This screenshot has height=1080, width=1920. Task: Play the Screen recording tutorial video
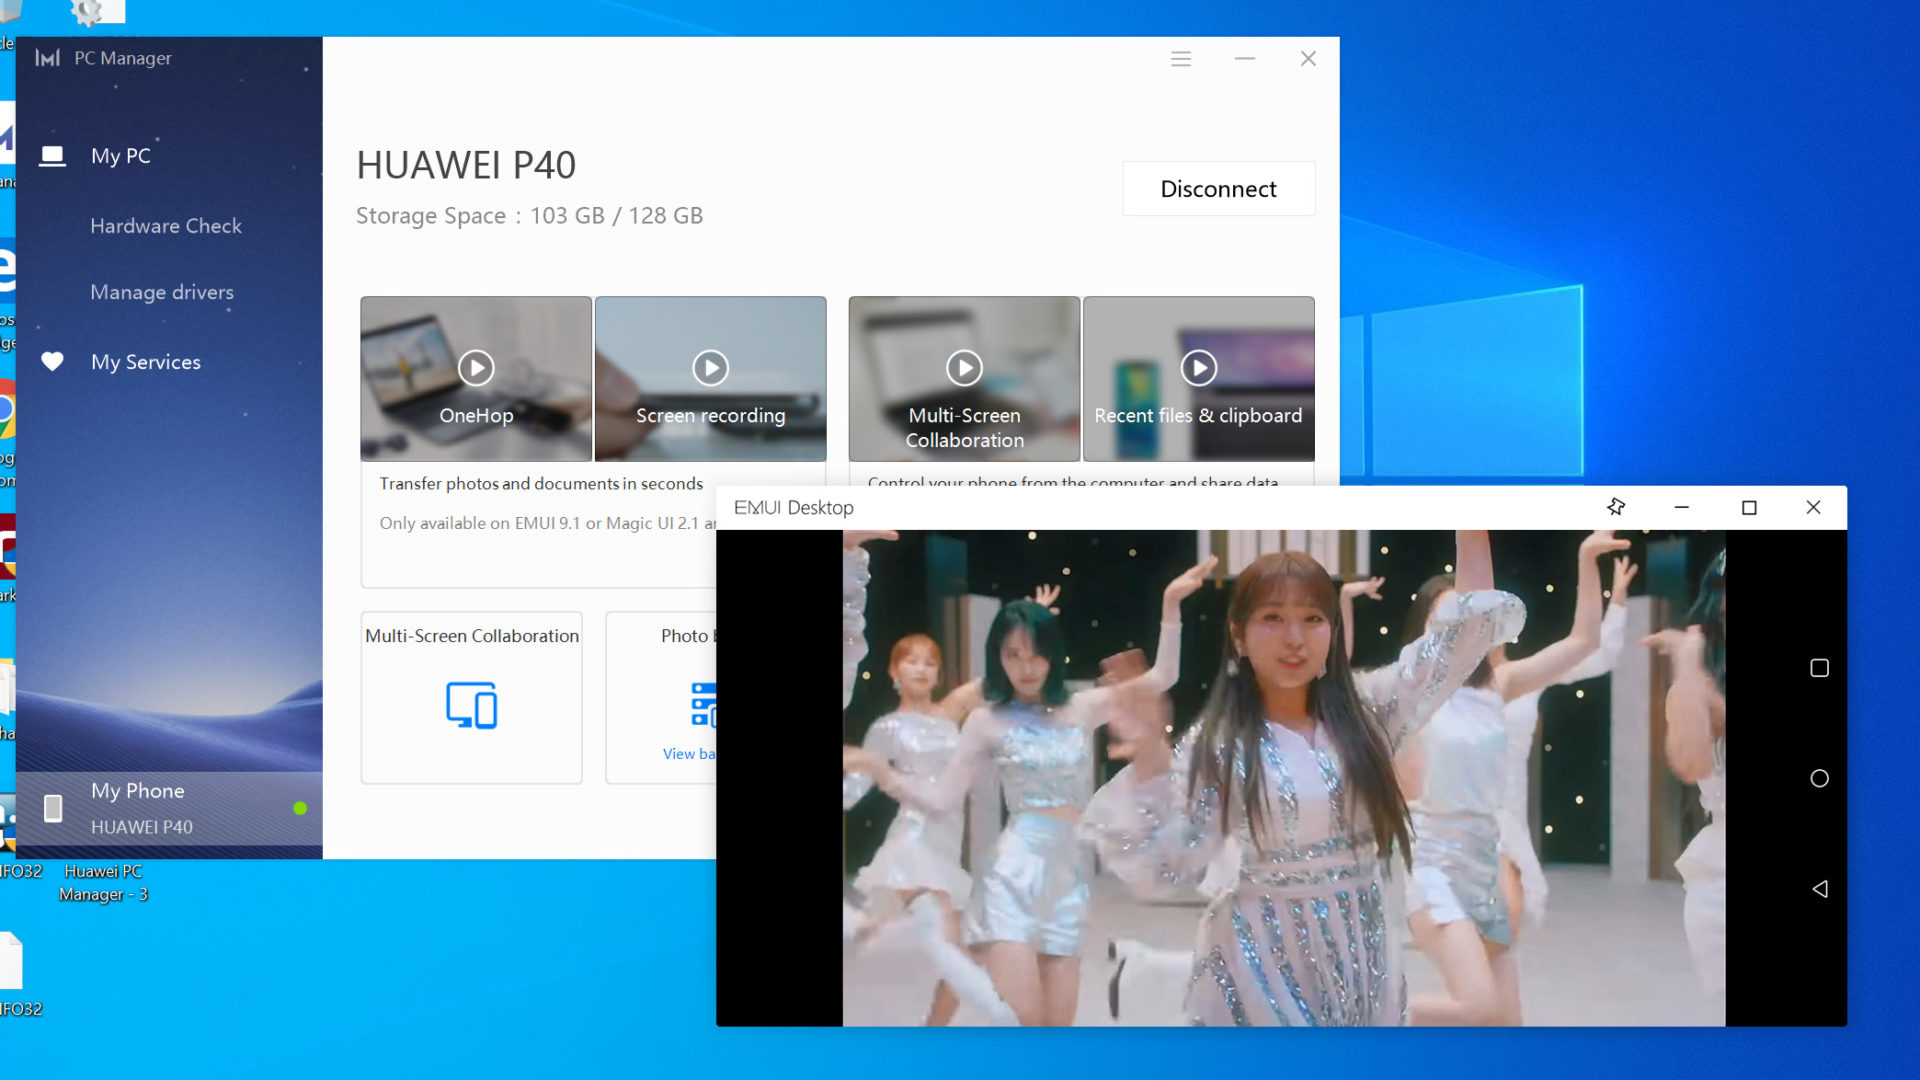coord(710,368)
